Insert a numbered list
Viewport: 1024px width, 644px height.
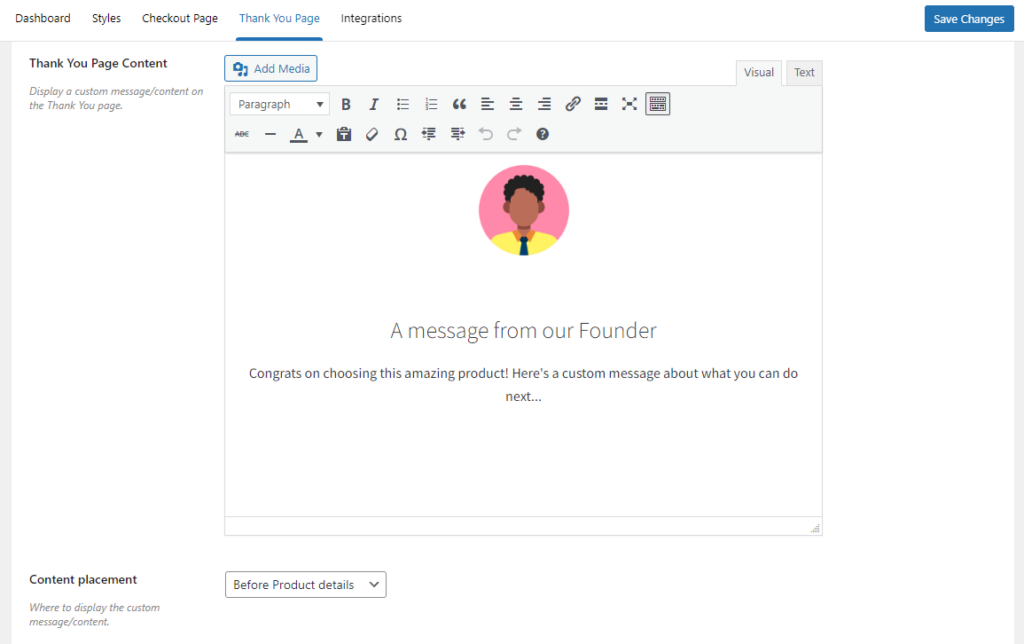pyautogui.click(x=430, y=103)
